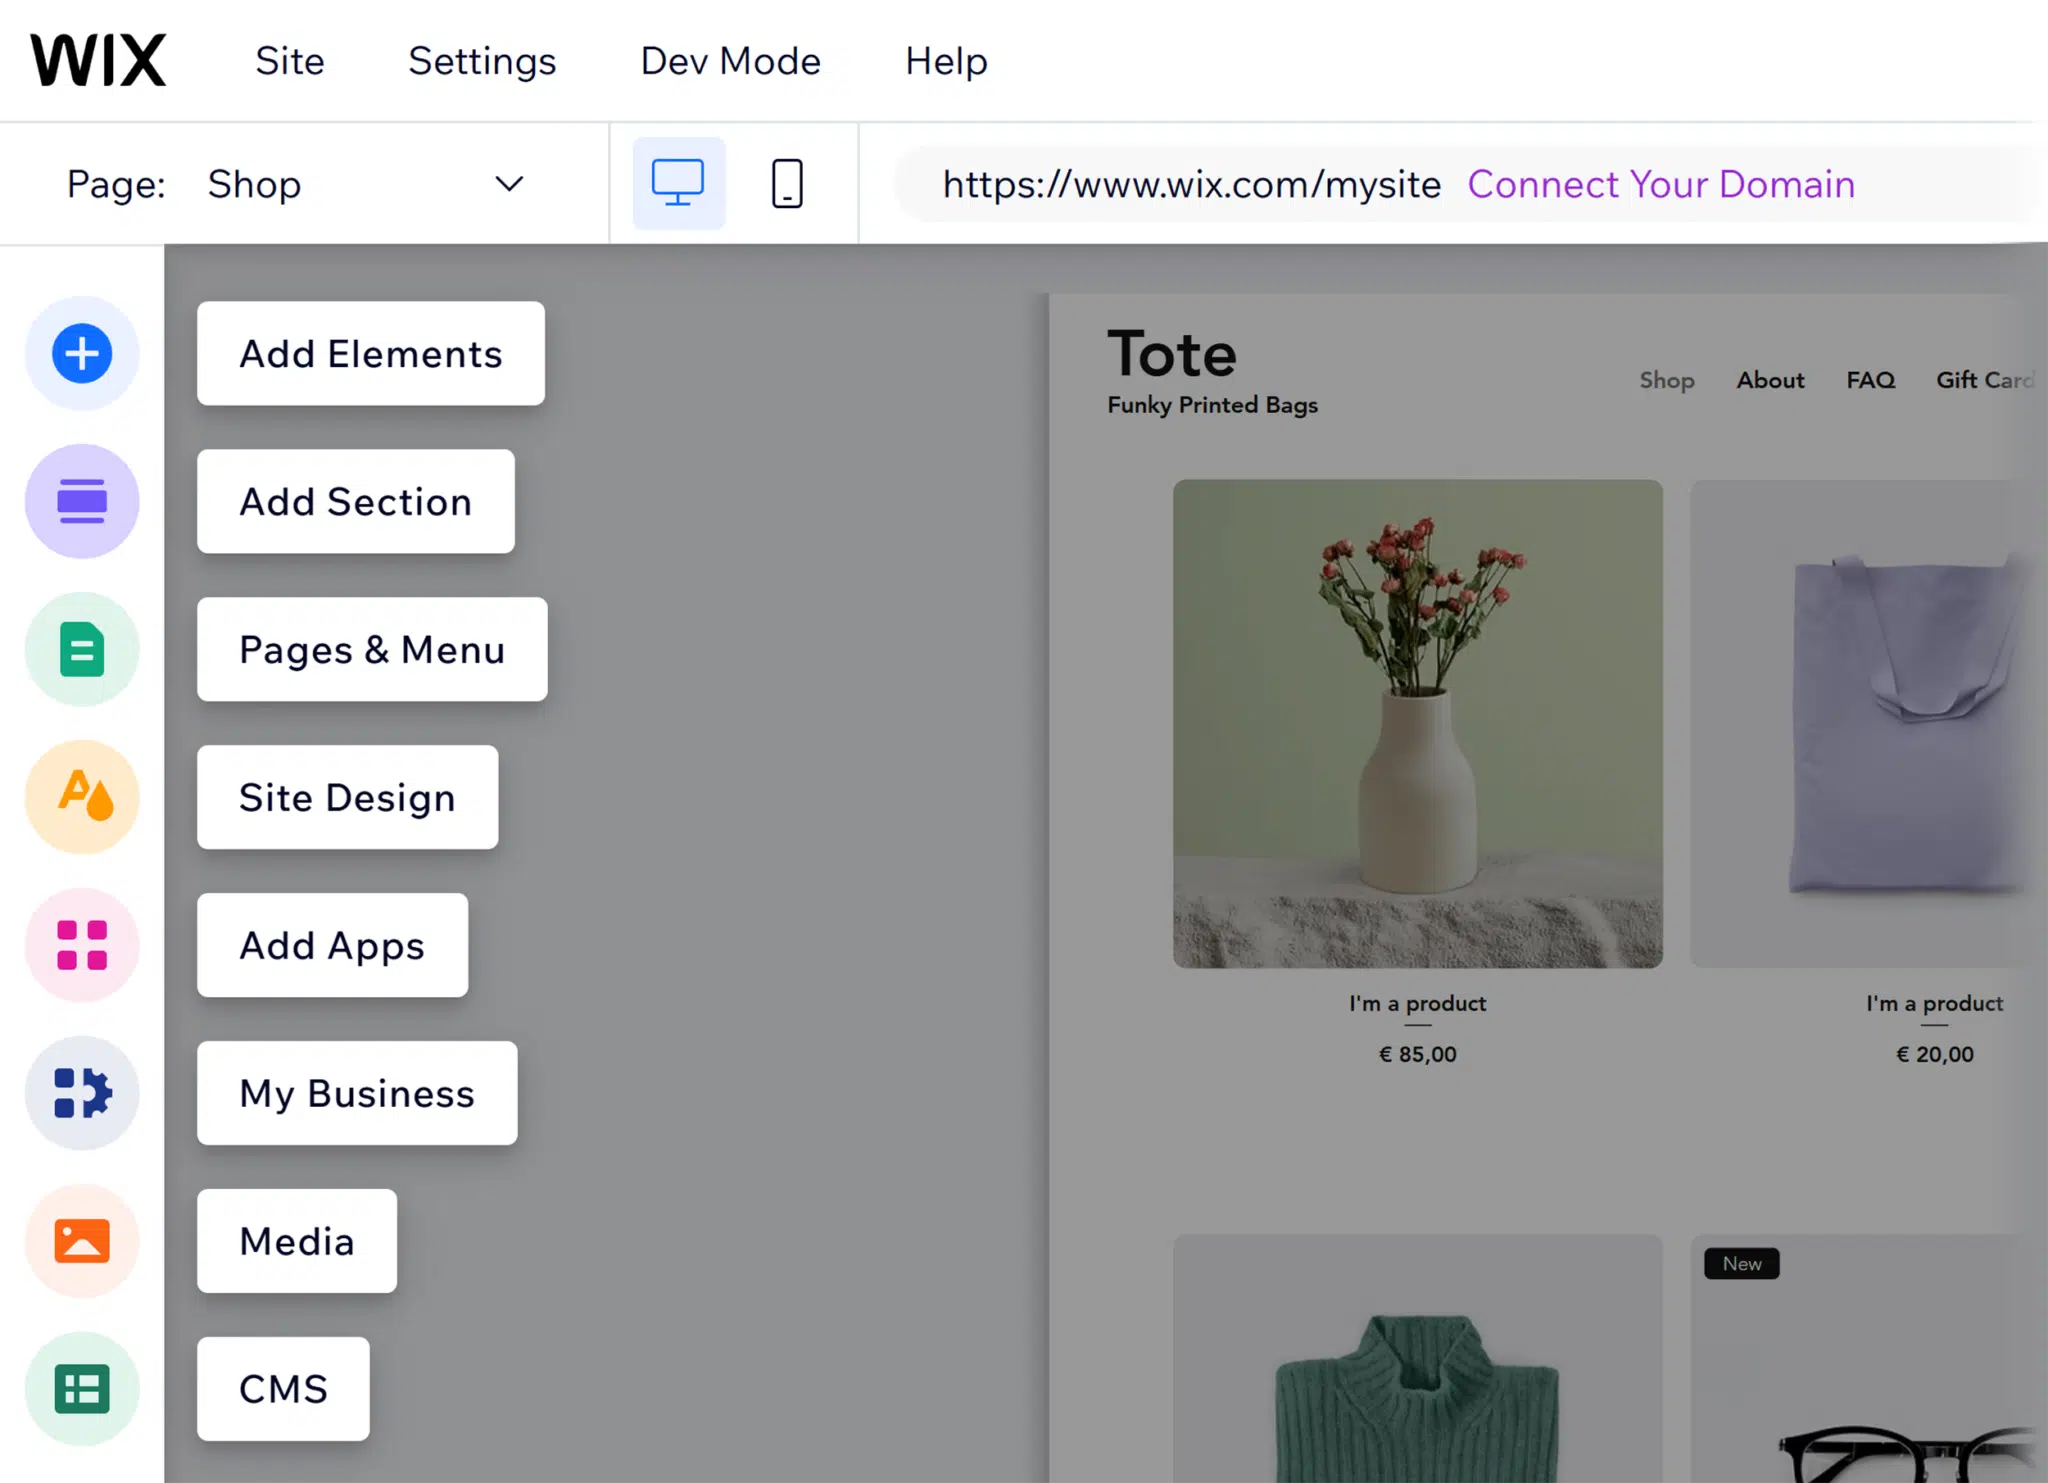The image size is (2048, 1483).
Task: Click the Media label
Action: click(x=297, y=1241)
